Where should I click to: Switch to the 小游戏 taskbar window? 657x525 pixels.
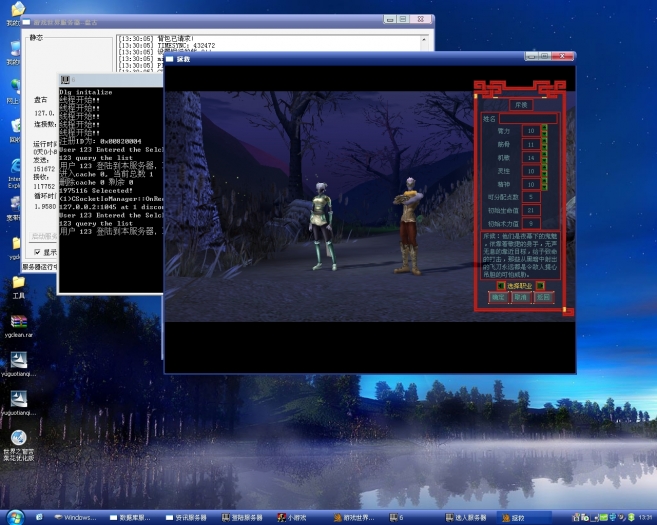click(291, 517)
